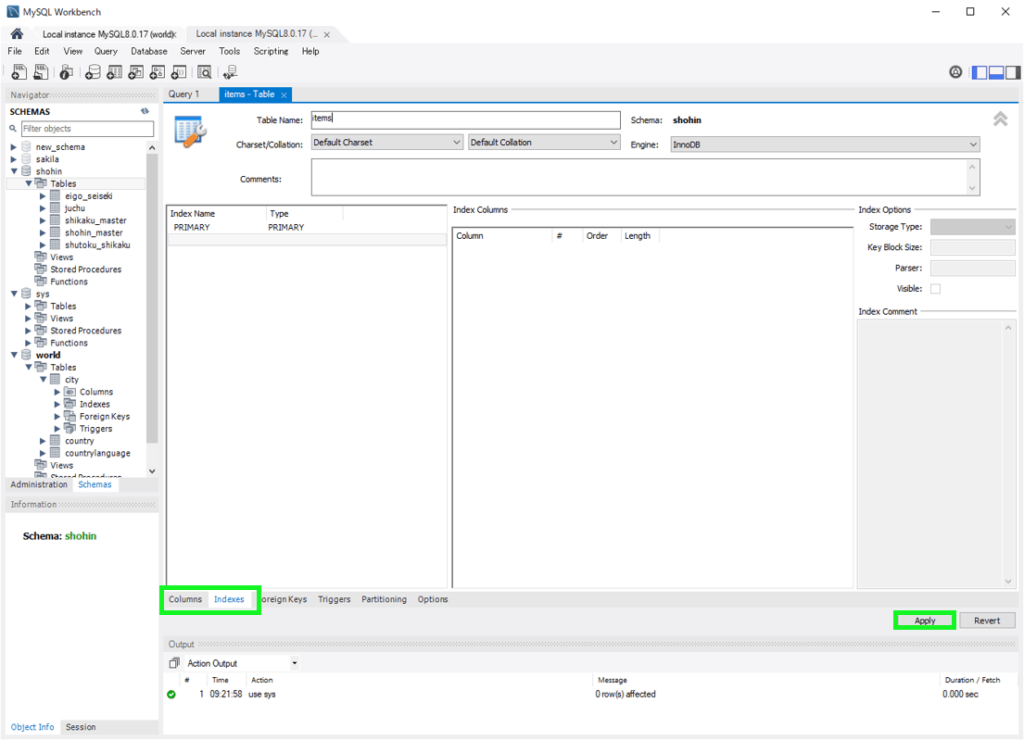This screenshot has height=740, width=1024.
Task: Refresh the SCHEMAS list icon
Action: (145, 111)
